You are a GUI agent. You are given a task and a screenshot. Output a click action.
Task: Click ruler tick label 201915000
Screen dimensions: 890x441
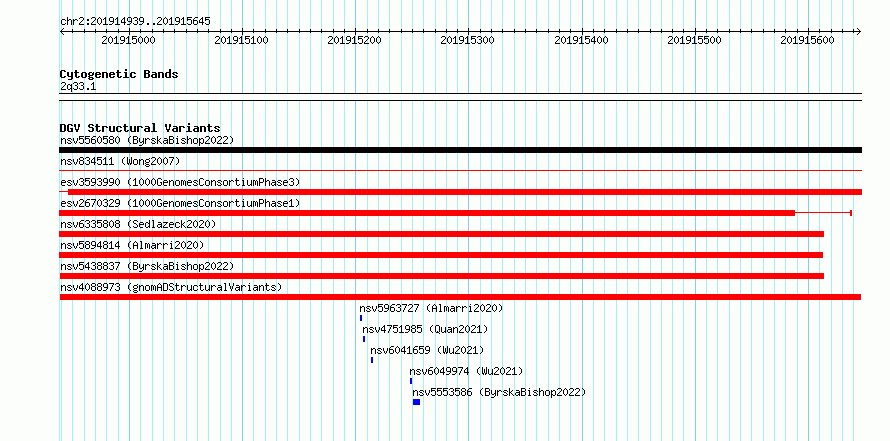click(x=128, y=40)
